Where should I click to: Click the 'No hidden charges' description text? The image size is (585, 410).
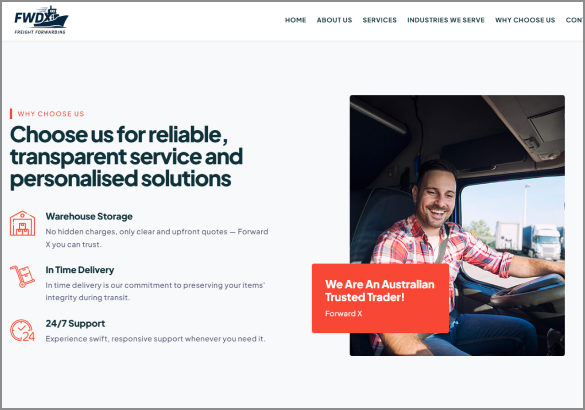point(157,238)
